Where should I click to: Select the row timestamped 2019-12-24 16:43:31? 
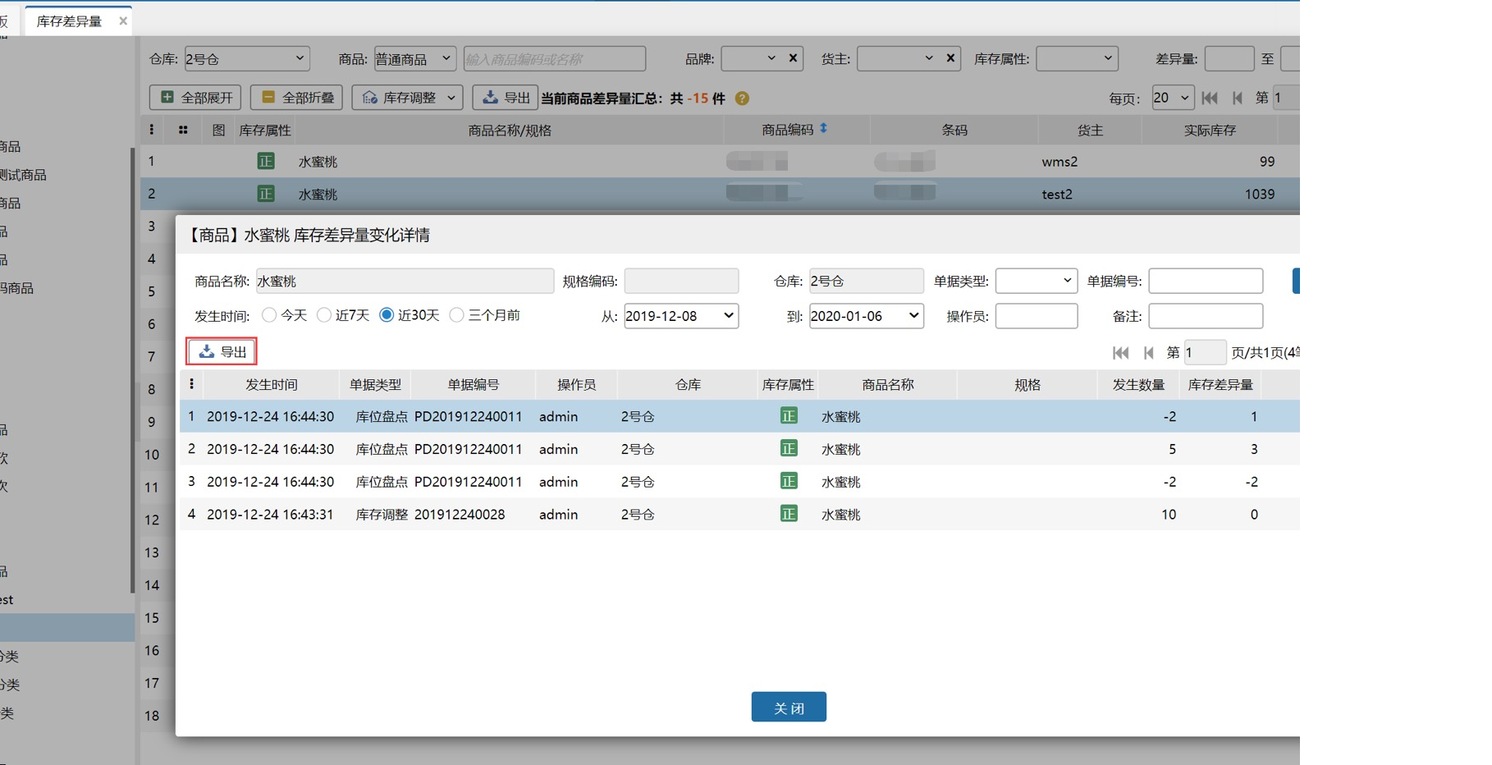pos(740,514)
